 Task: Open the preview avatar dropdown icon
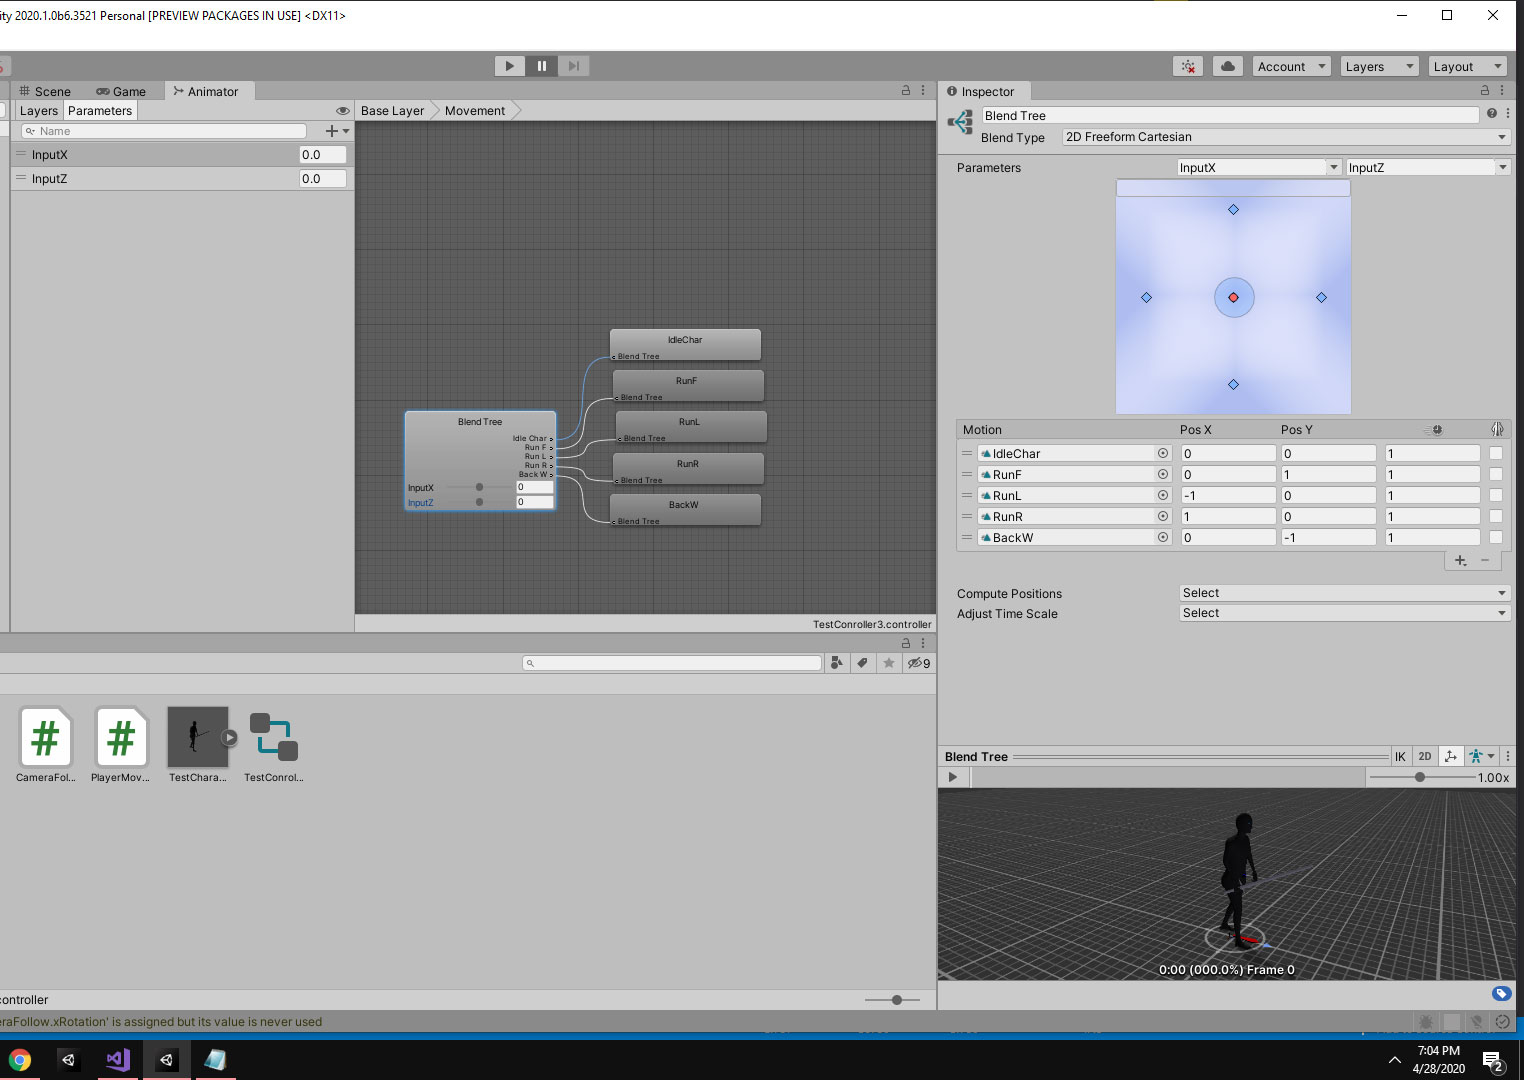tap(1482, 757)
